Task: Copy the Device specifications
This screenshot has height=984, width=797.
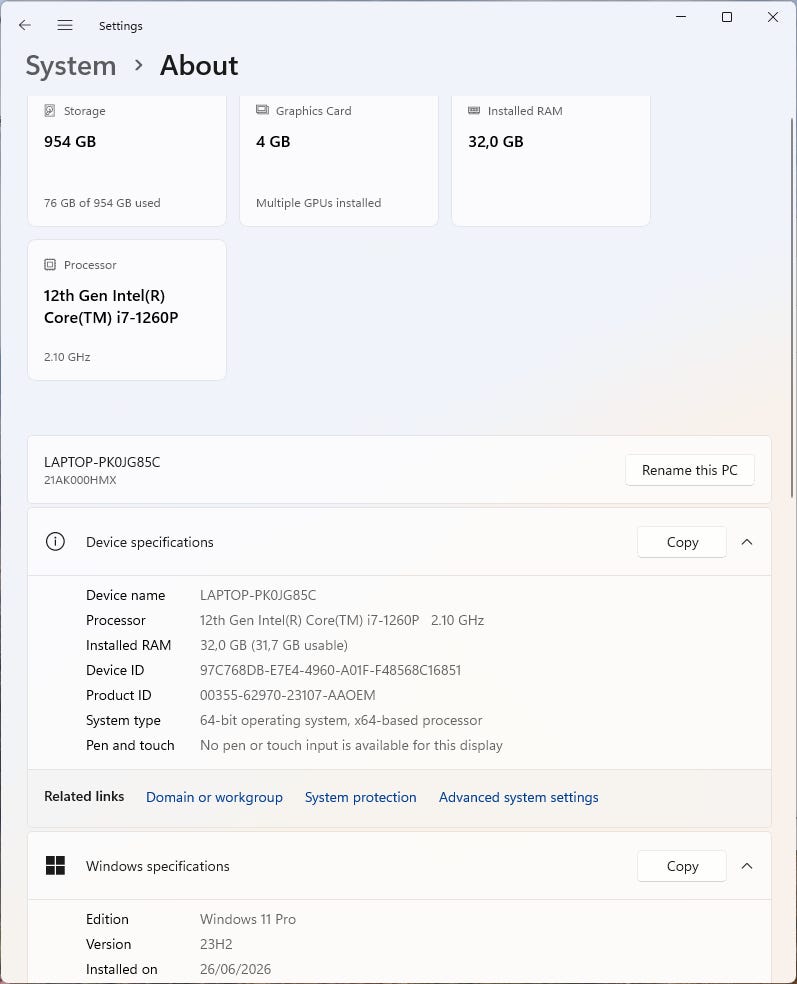Action: point(682,542)
